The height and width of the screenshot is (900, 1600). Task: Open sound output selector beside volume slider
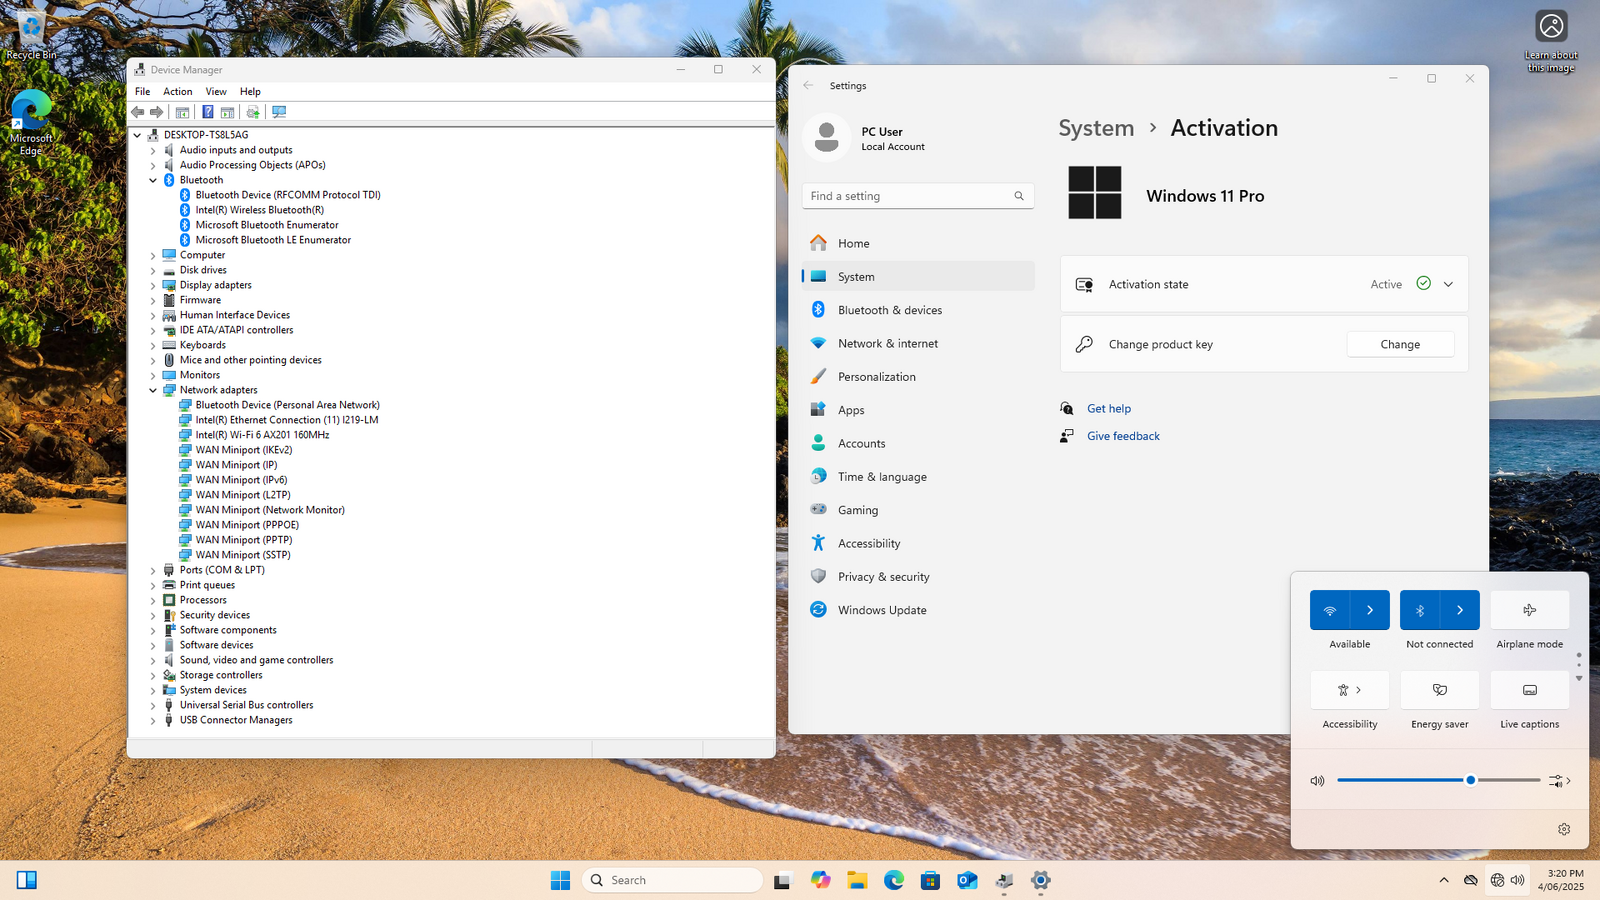1560,781
